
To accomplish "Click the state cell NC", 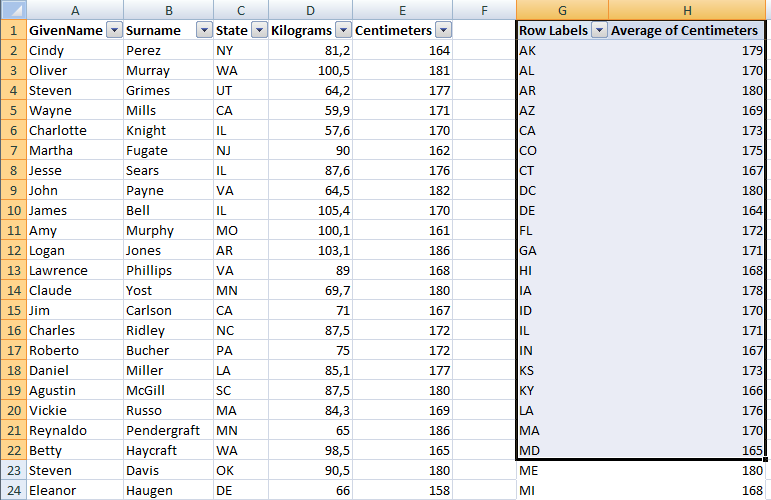I will pos(241,330).
